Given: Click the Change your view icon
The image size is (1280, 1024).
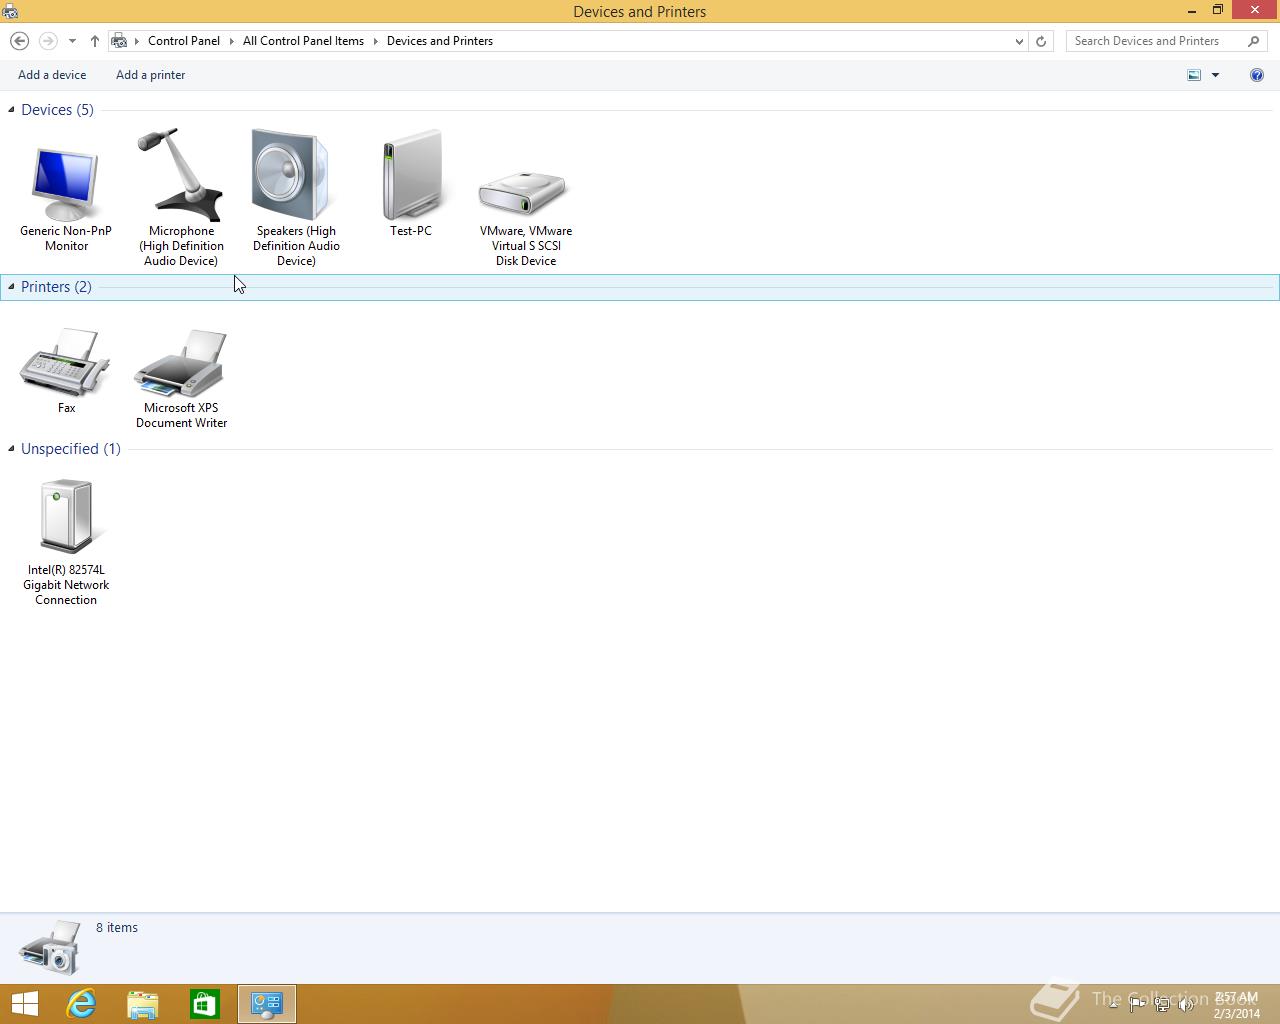Looking at the screenshot, I should (1194, 75).
